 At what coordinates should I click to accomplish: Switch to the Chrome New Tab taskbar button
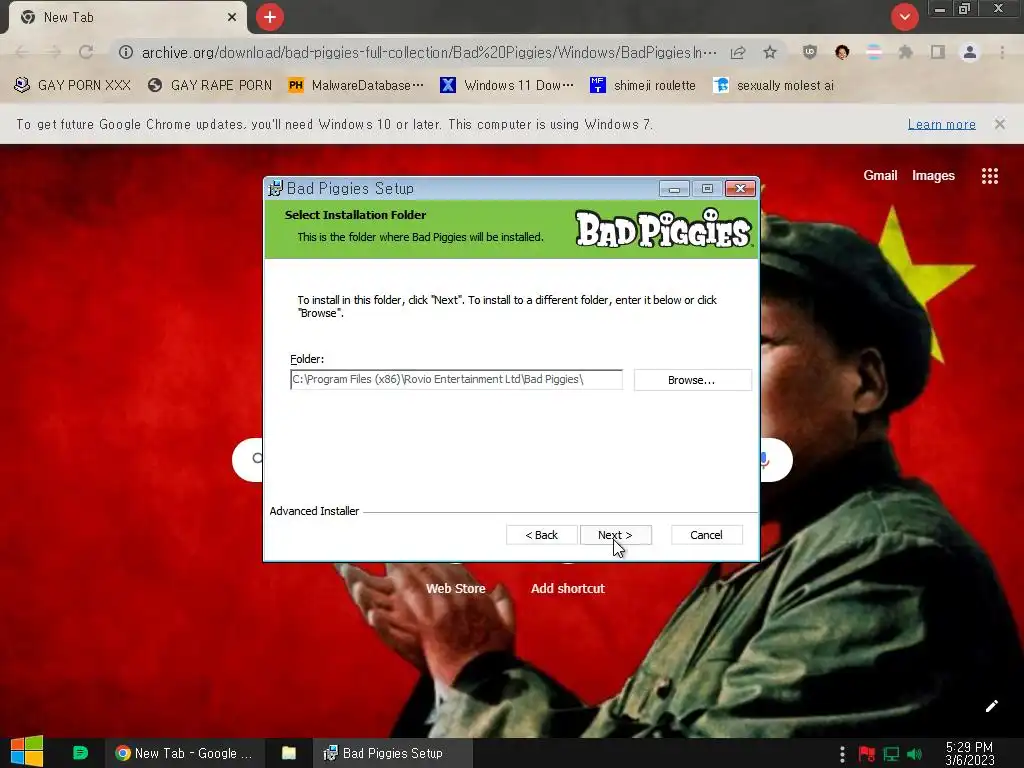pos(184,753)
